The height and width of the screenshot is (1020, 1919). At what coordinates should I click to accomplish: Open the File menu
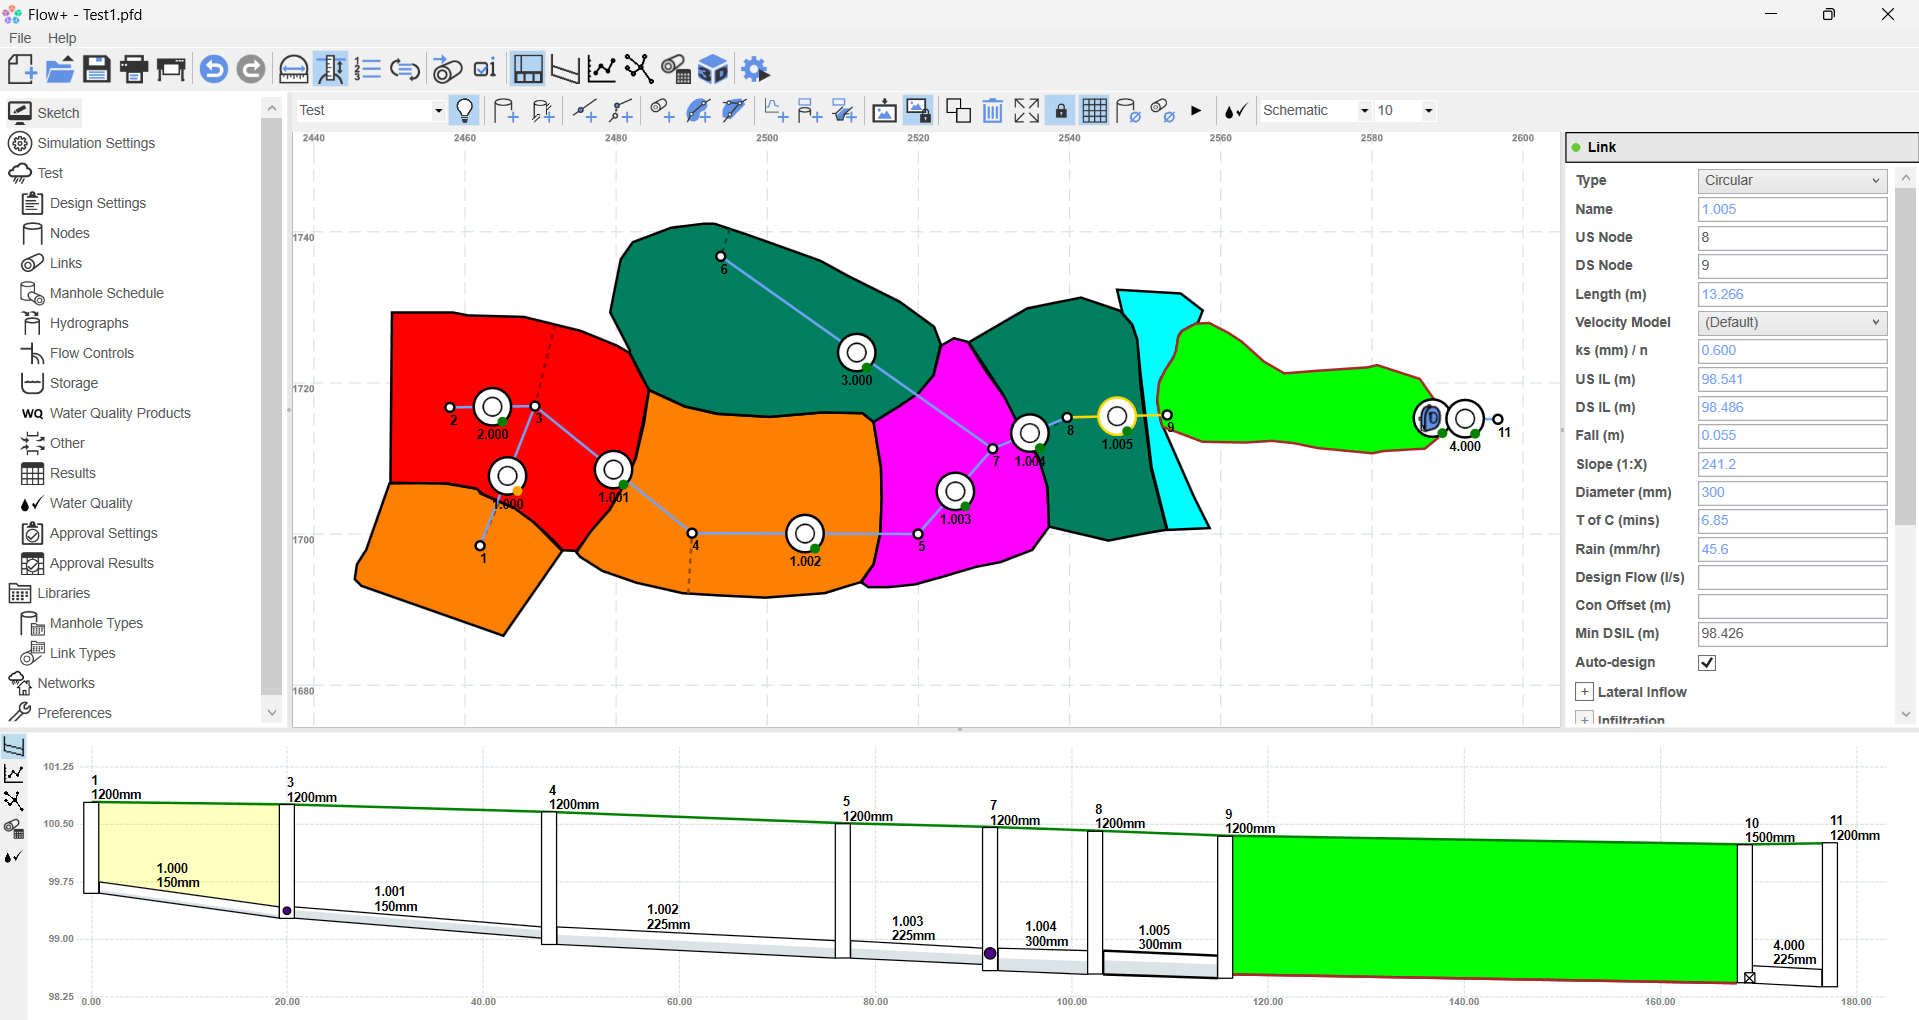[x=20, y=38]
